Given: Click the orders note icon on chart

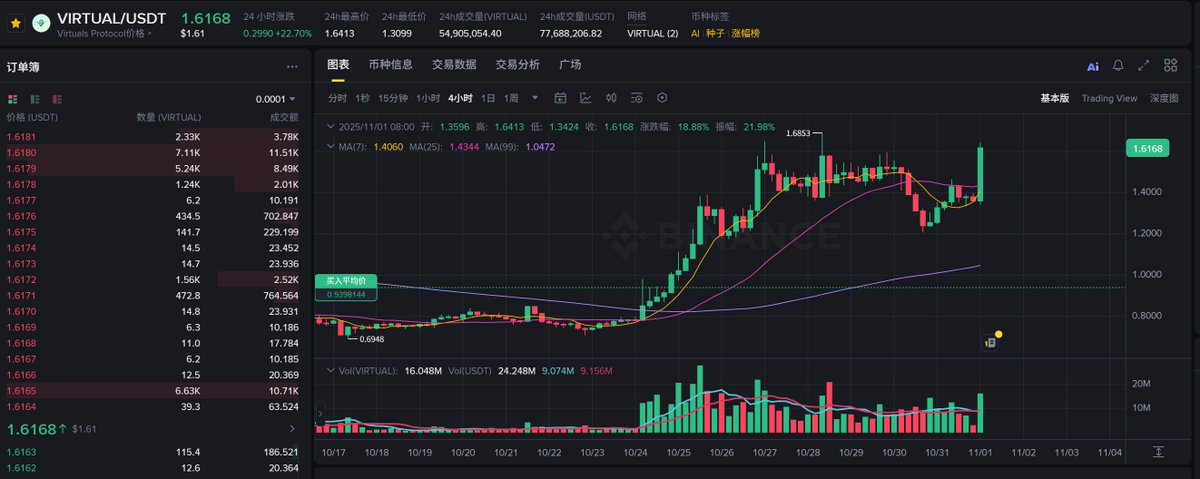Looking at the screenshot, I should point(989,342).
